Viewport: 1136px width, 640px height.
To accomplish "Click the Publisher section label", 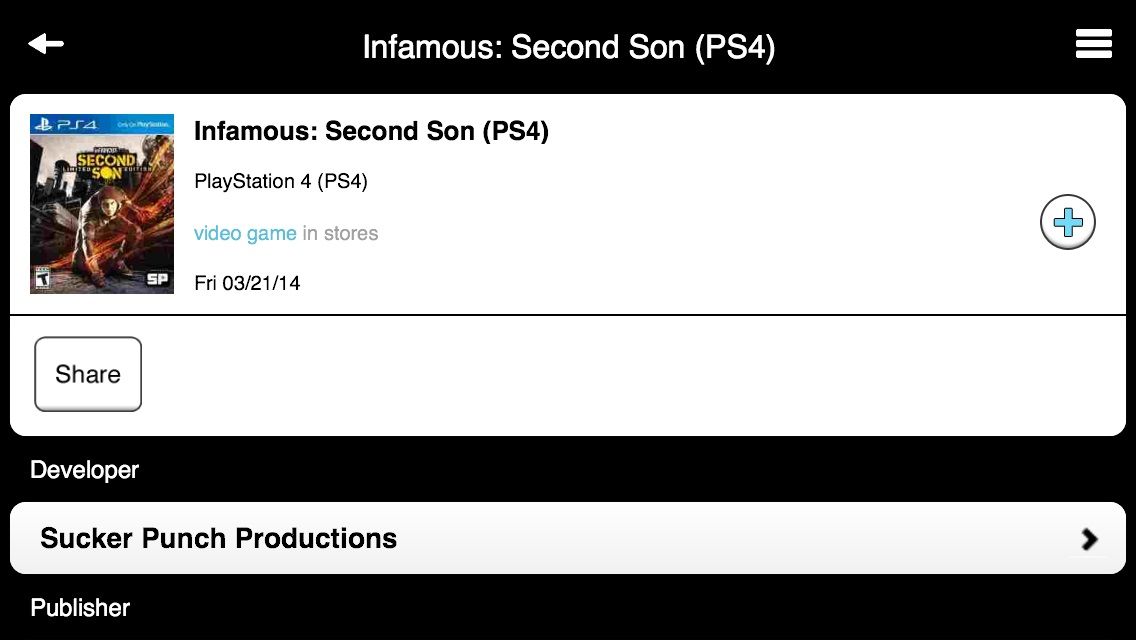I will (x=80, y=608).
